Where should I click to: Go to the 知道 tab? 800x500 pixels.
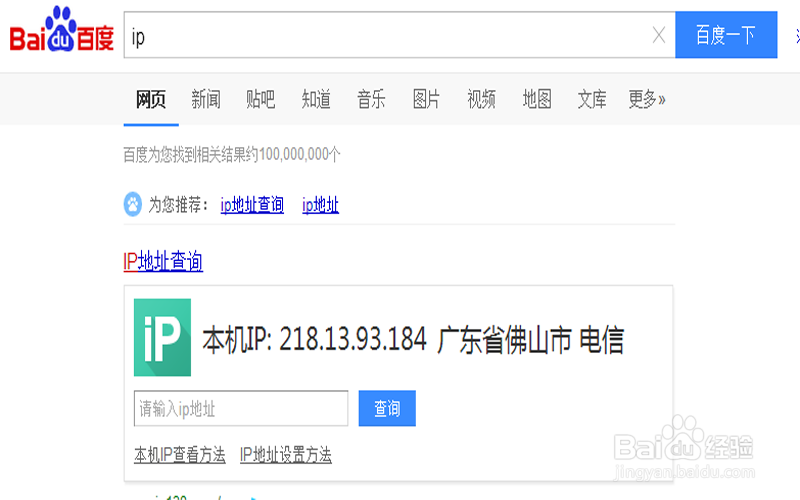[x=316, y=99]
